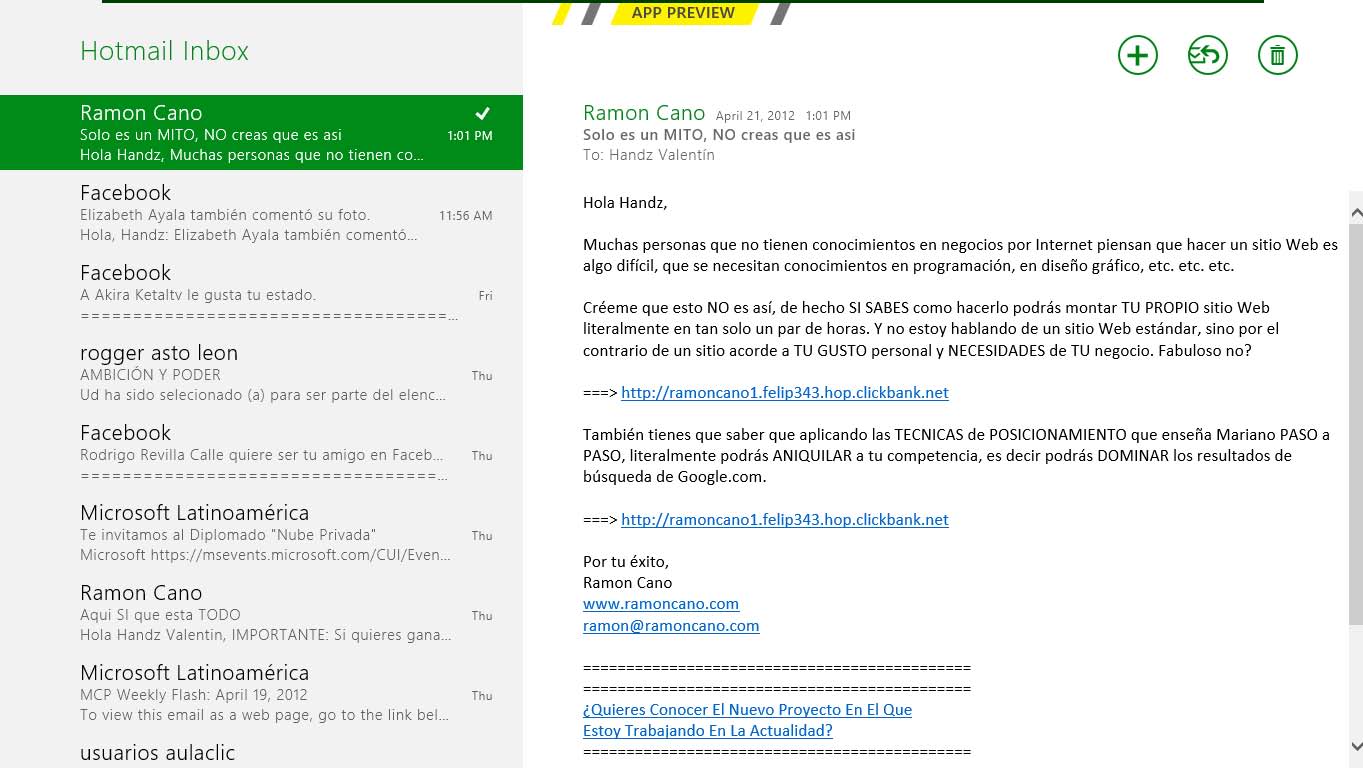Click the Delete trash can icon
Viewport: 1363px width, 768px height.
tap(1277, 55)
